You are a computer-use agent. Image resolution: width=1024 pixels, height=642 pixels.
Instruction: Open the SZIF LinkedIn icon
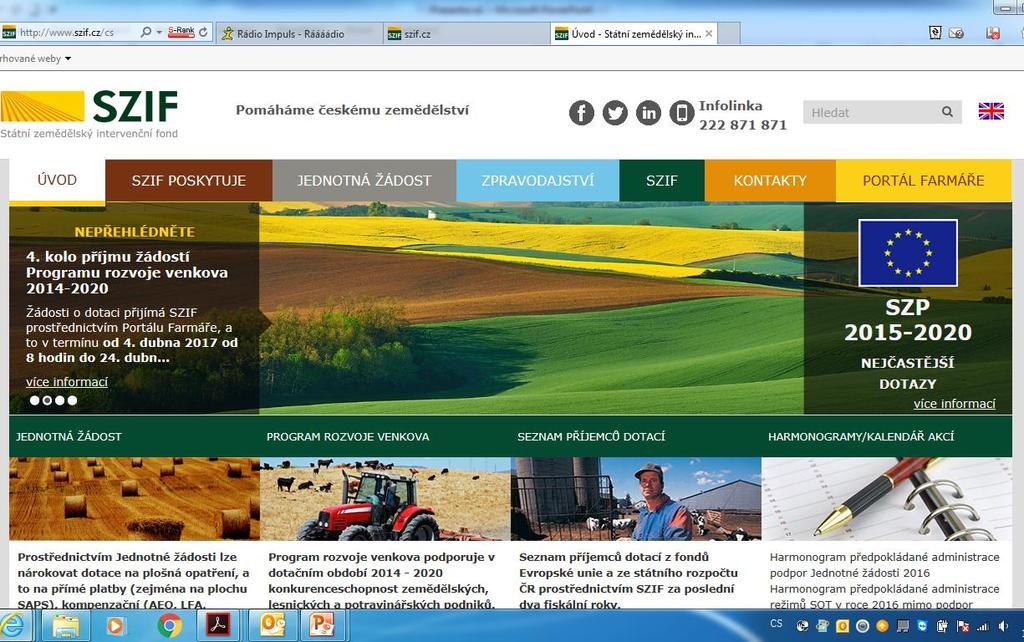point(648,113)
